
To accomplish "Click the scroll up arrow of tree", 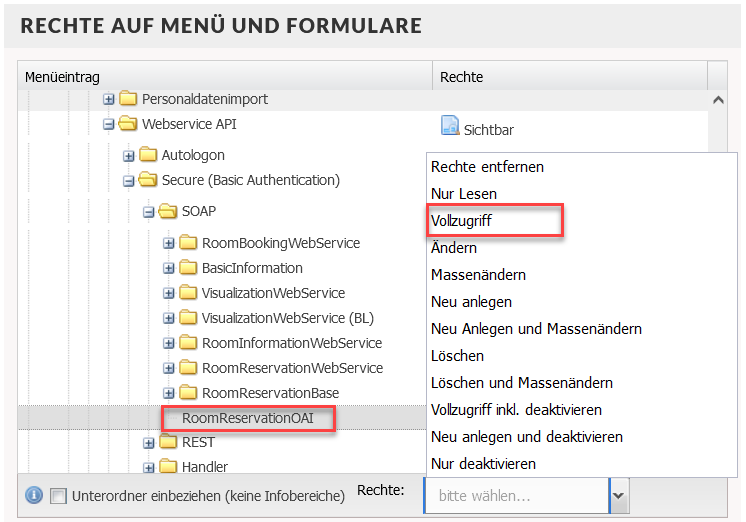I will (x=718, y=100).
